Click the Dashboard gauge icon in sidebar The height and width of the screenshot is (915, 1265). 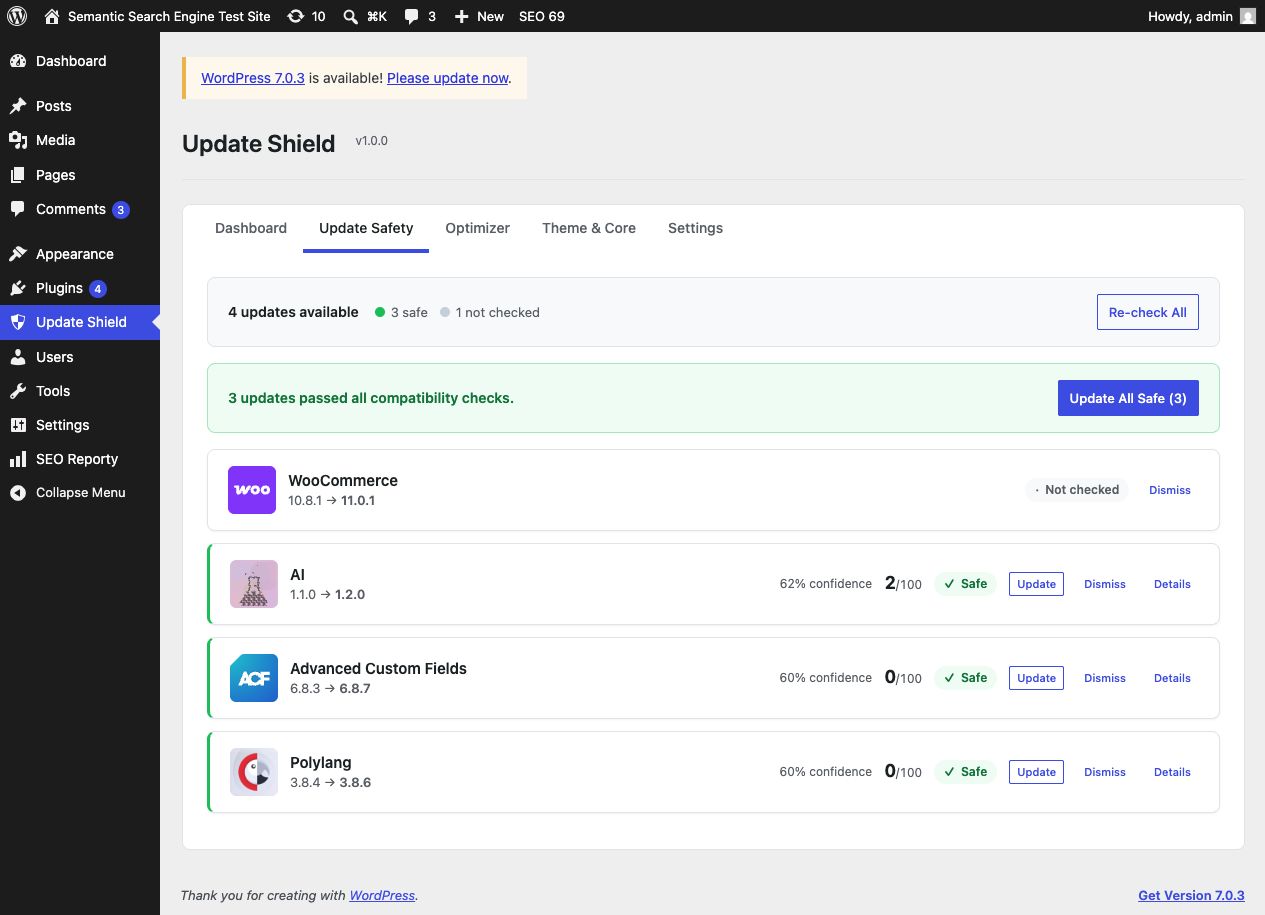tap(18, 61)
